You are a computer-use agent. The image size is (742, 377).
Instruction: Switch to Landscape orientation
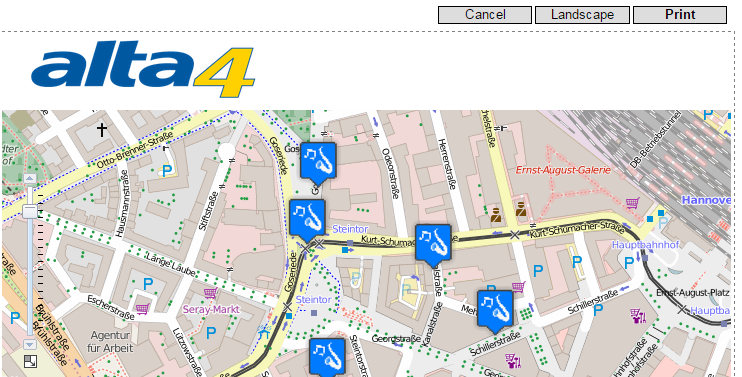[x=582, y=15]
